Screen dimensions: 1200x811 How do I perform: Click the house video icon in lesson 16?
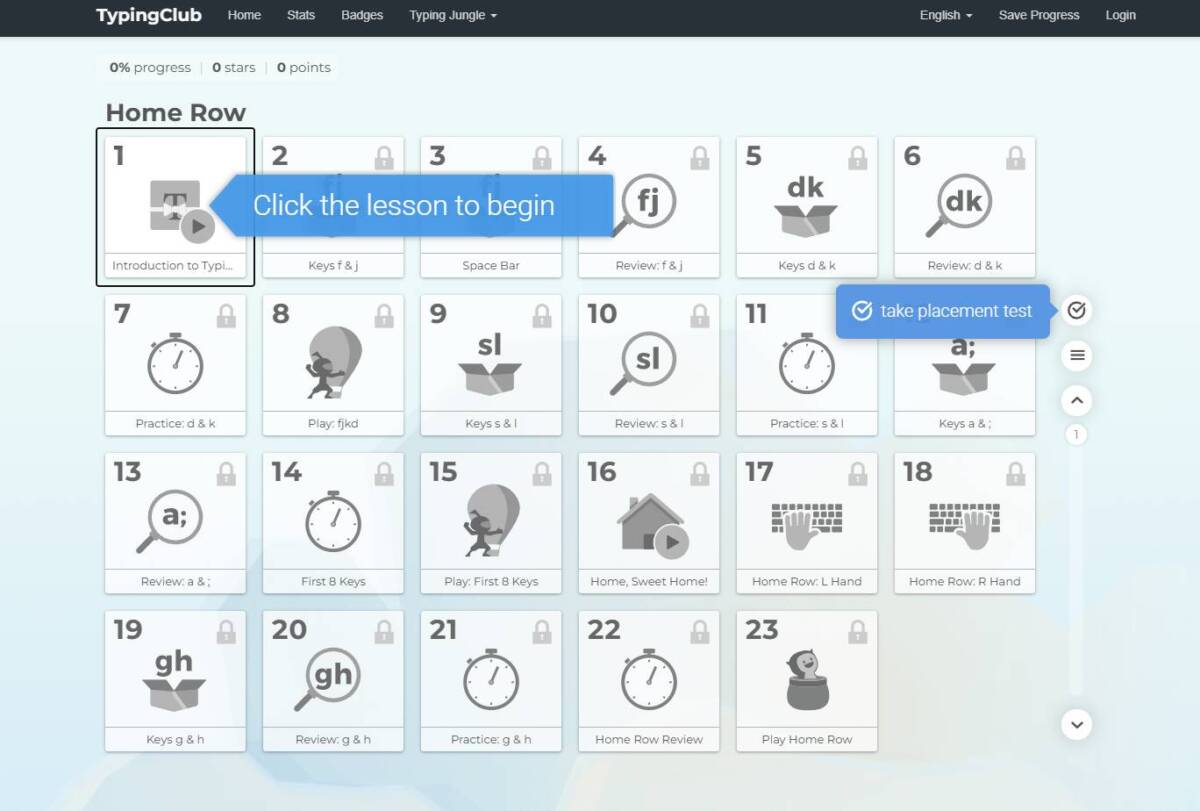click(652, 524)
